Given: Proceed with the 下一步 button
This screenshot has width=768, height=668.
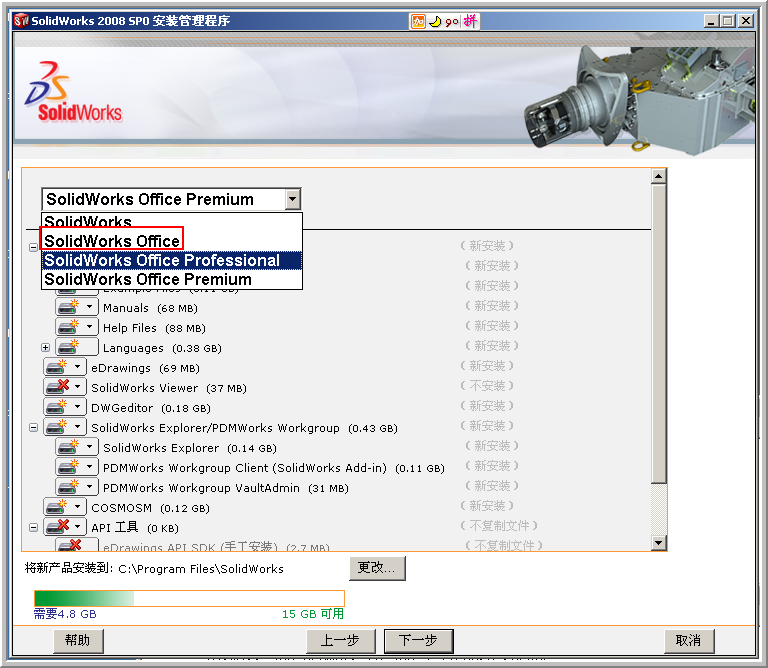Looking at the screenshot, I should 418,641.
